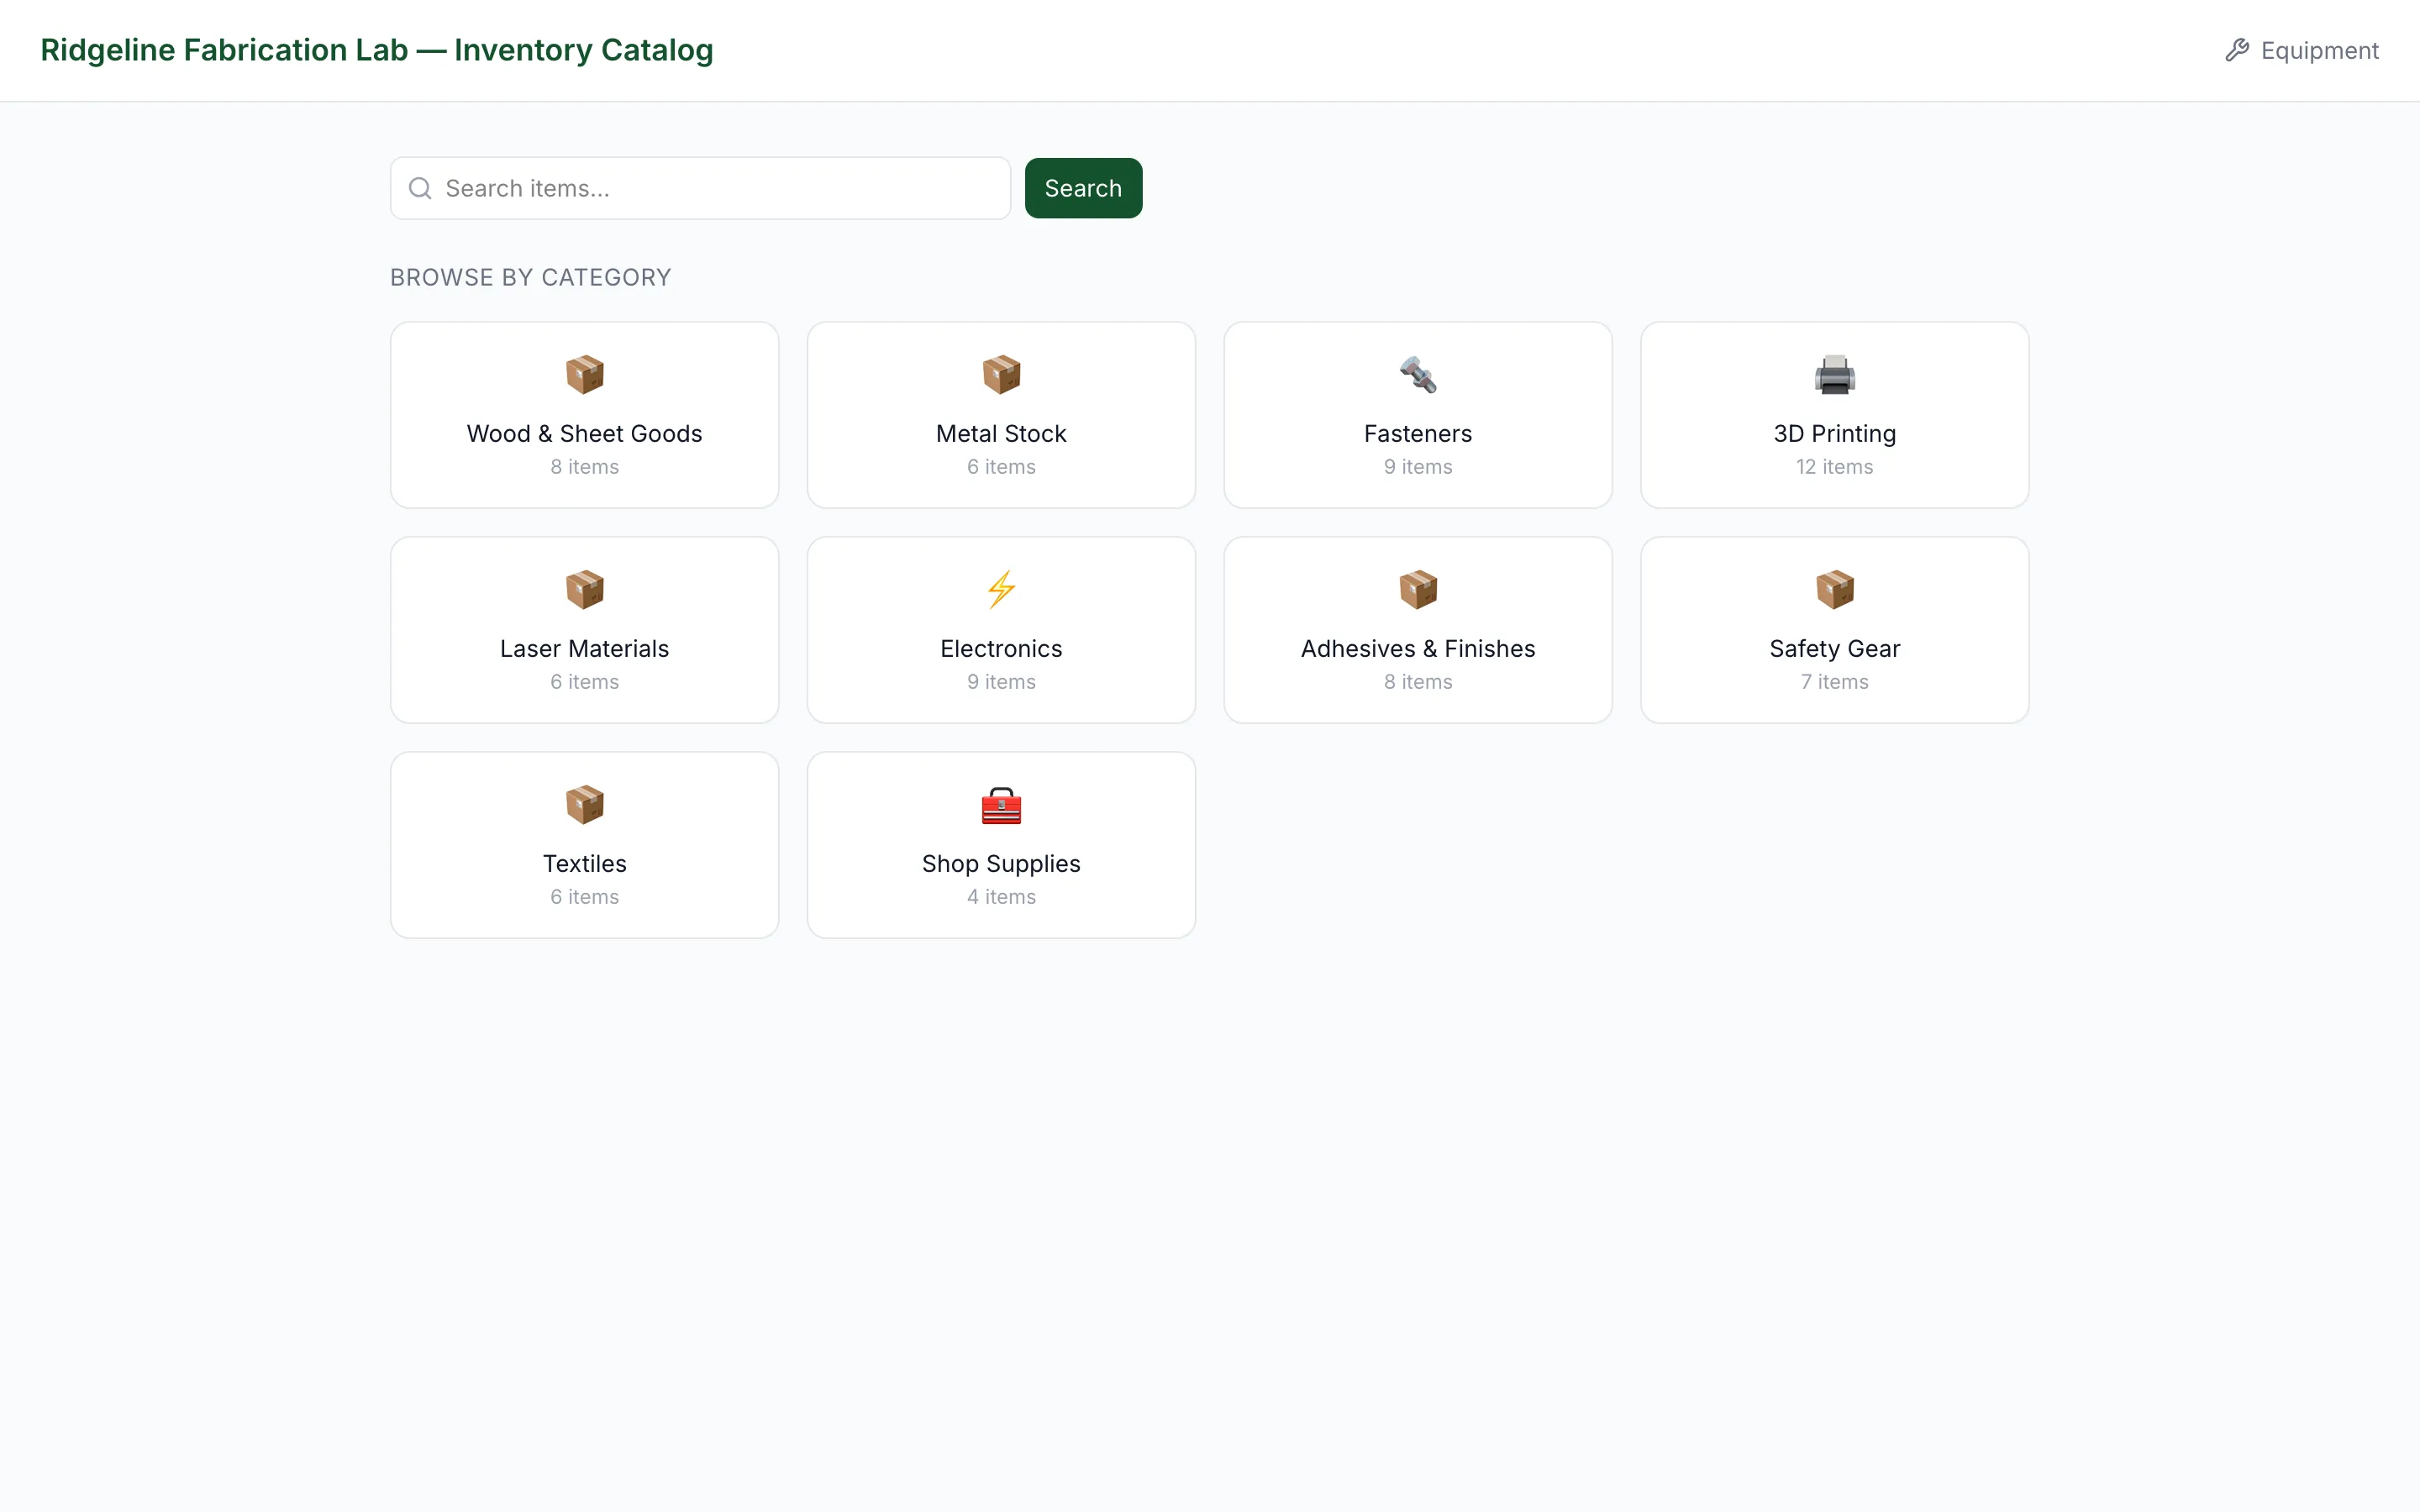
Task: Open the Adhesives & Finishes category label
Action: pyautogui.click(x=1418, y=648)
